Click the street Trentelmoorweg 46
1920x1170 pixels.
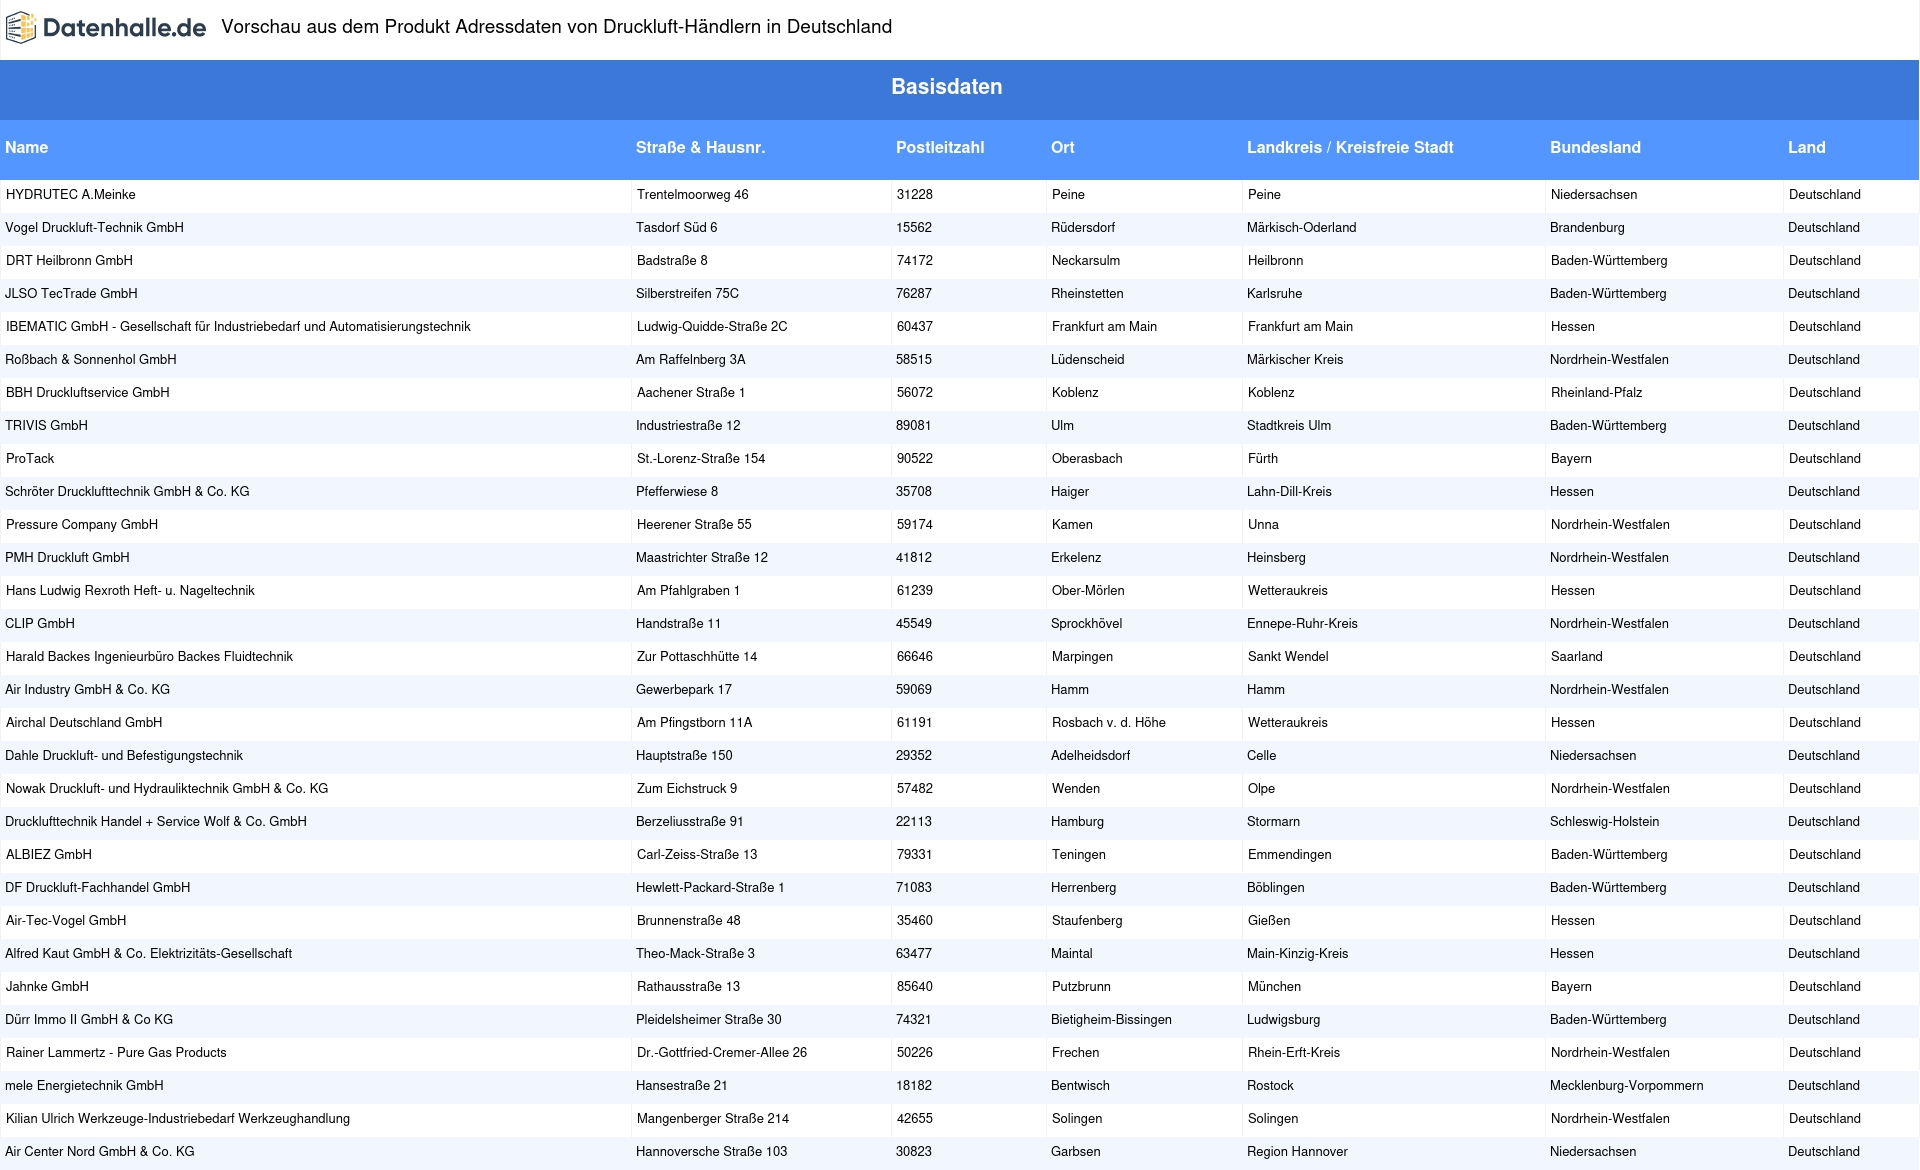692,195
